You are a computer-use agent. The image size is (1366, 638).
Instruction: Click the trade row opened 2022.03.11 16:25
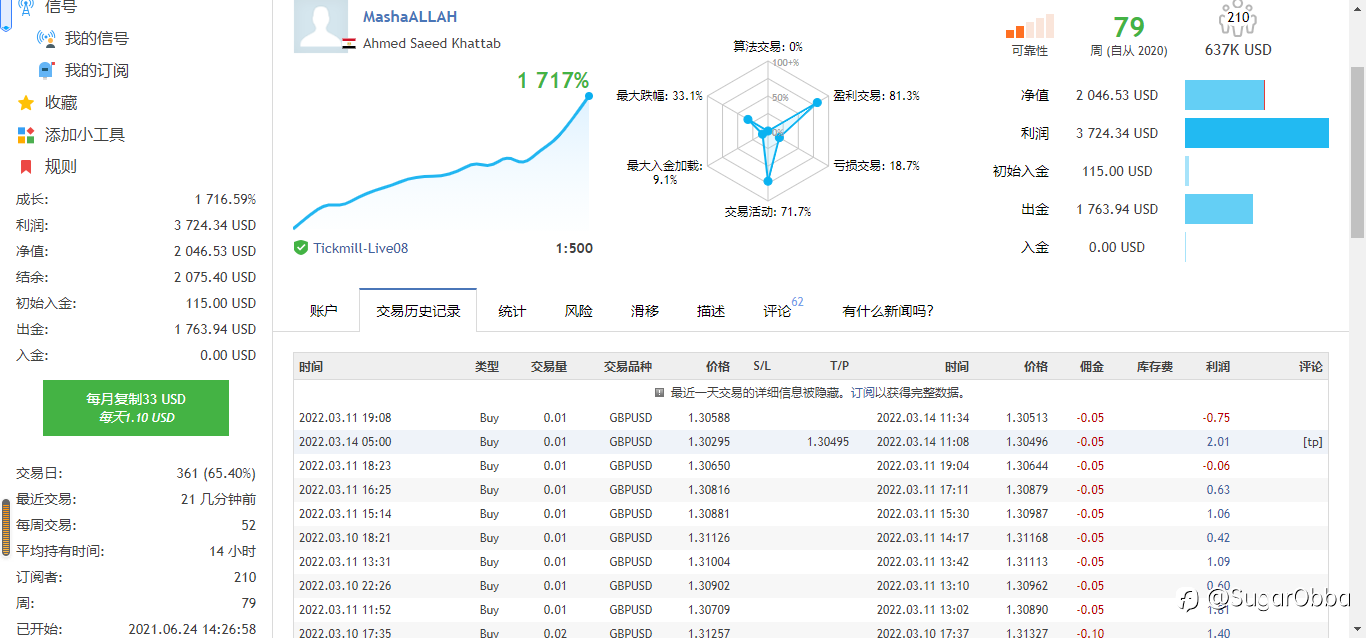811,490
